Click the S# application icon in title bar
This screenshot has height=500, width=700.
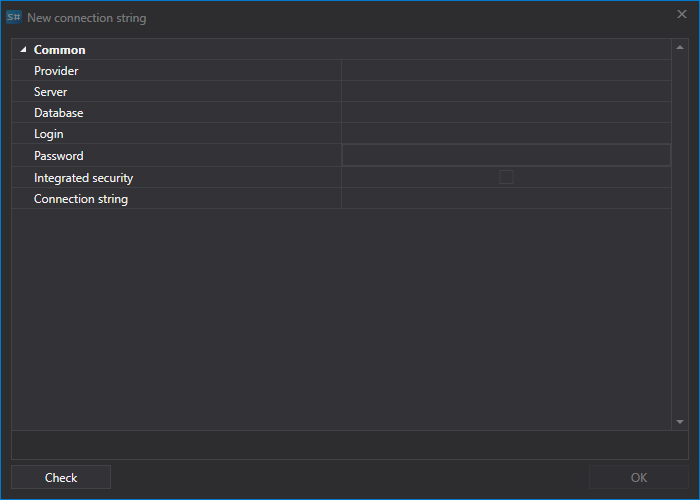pos(14,17)
